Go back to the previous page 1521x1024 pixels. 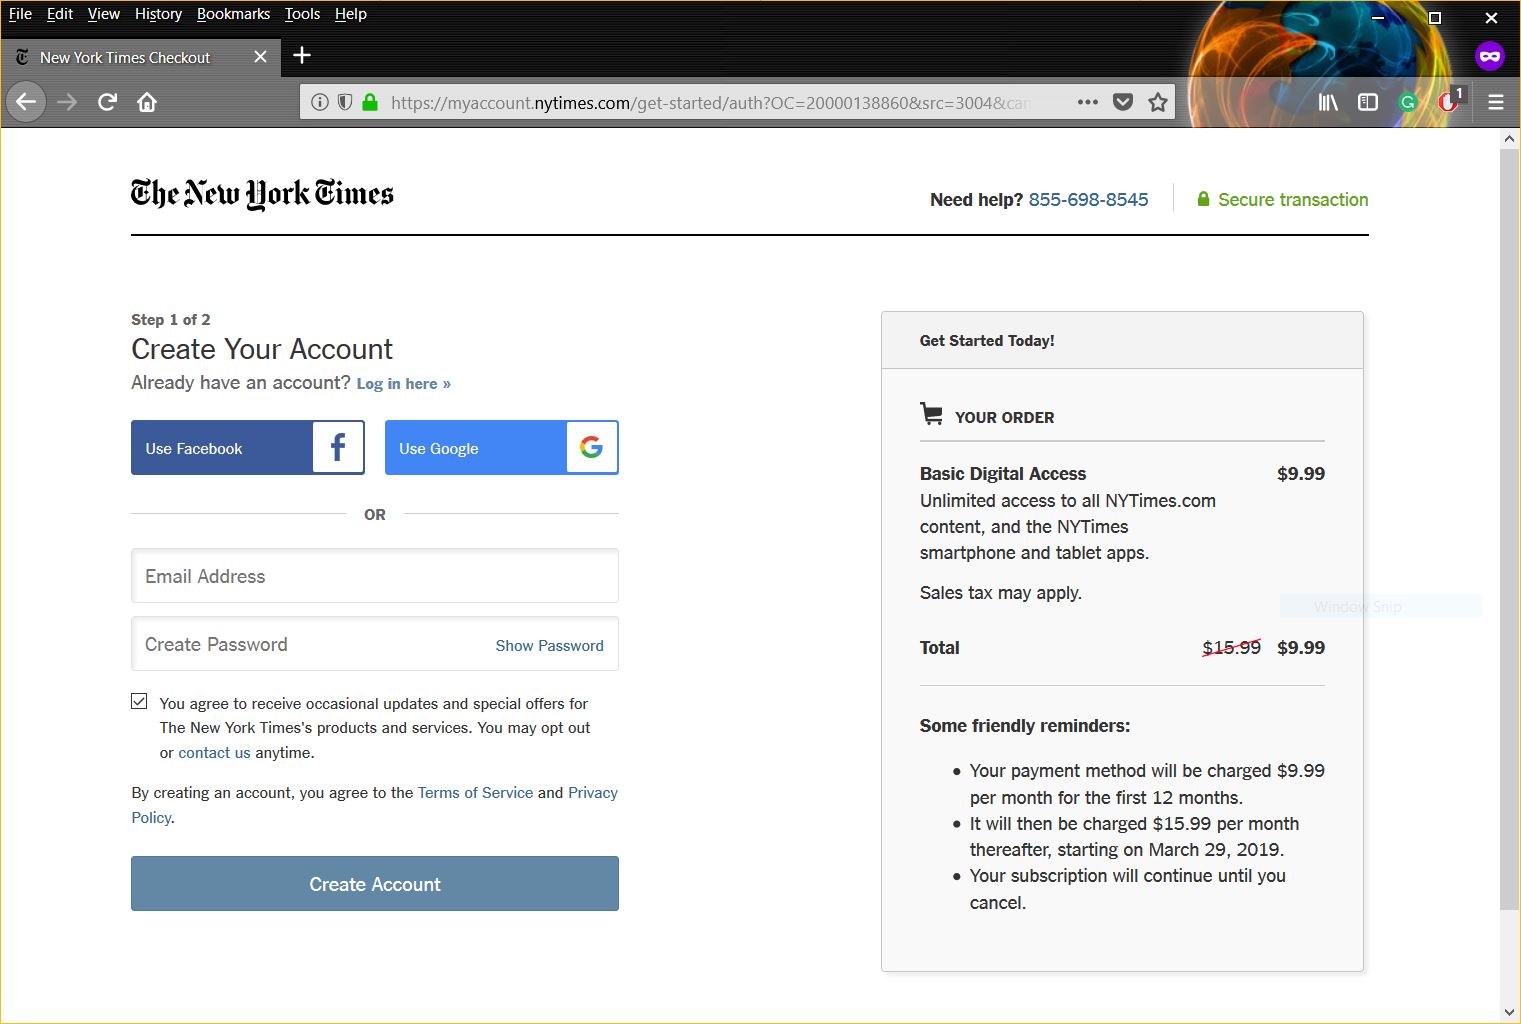click(x=26, y=102)
